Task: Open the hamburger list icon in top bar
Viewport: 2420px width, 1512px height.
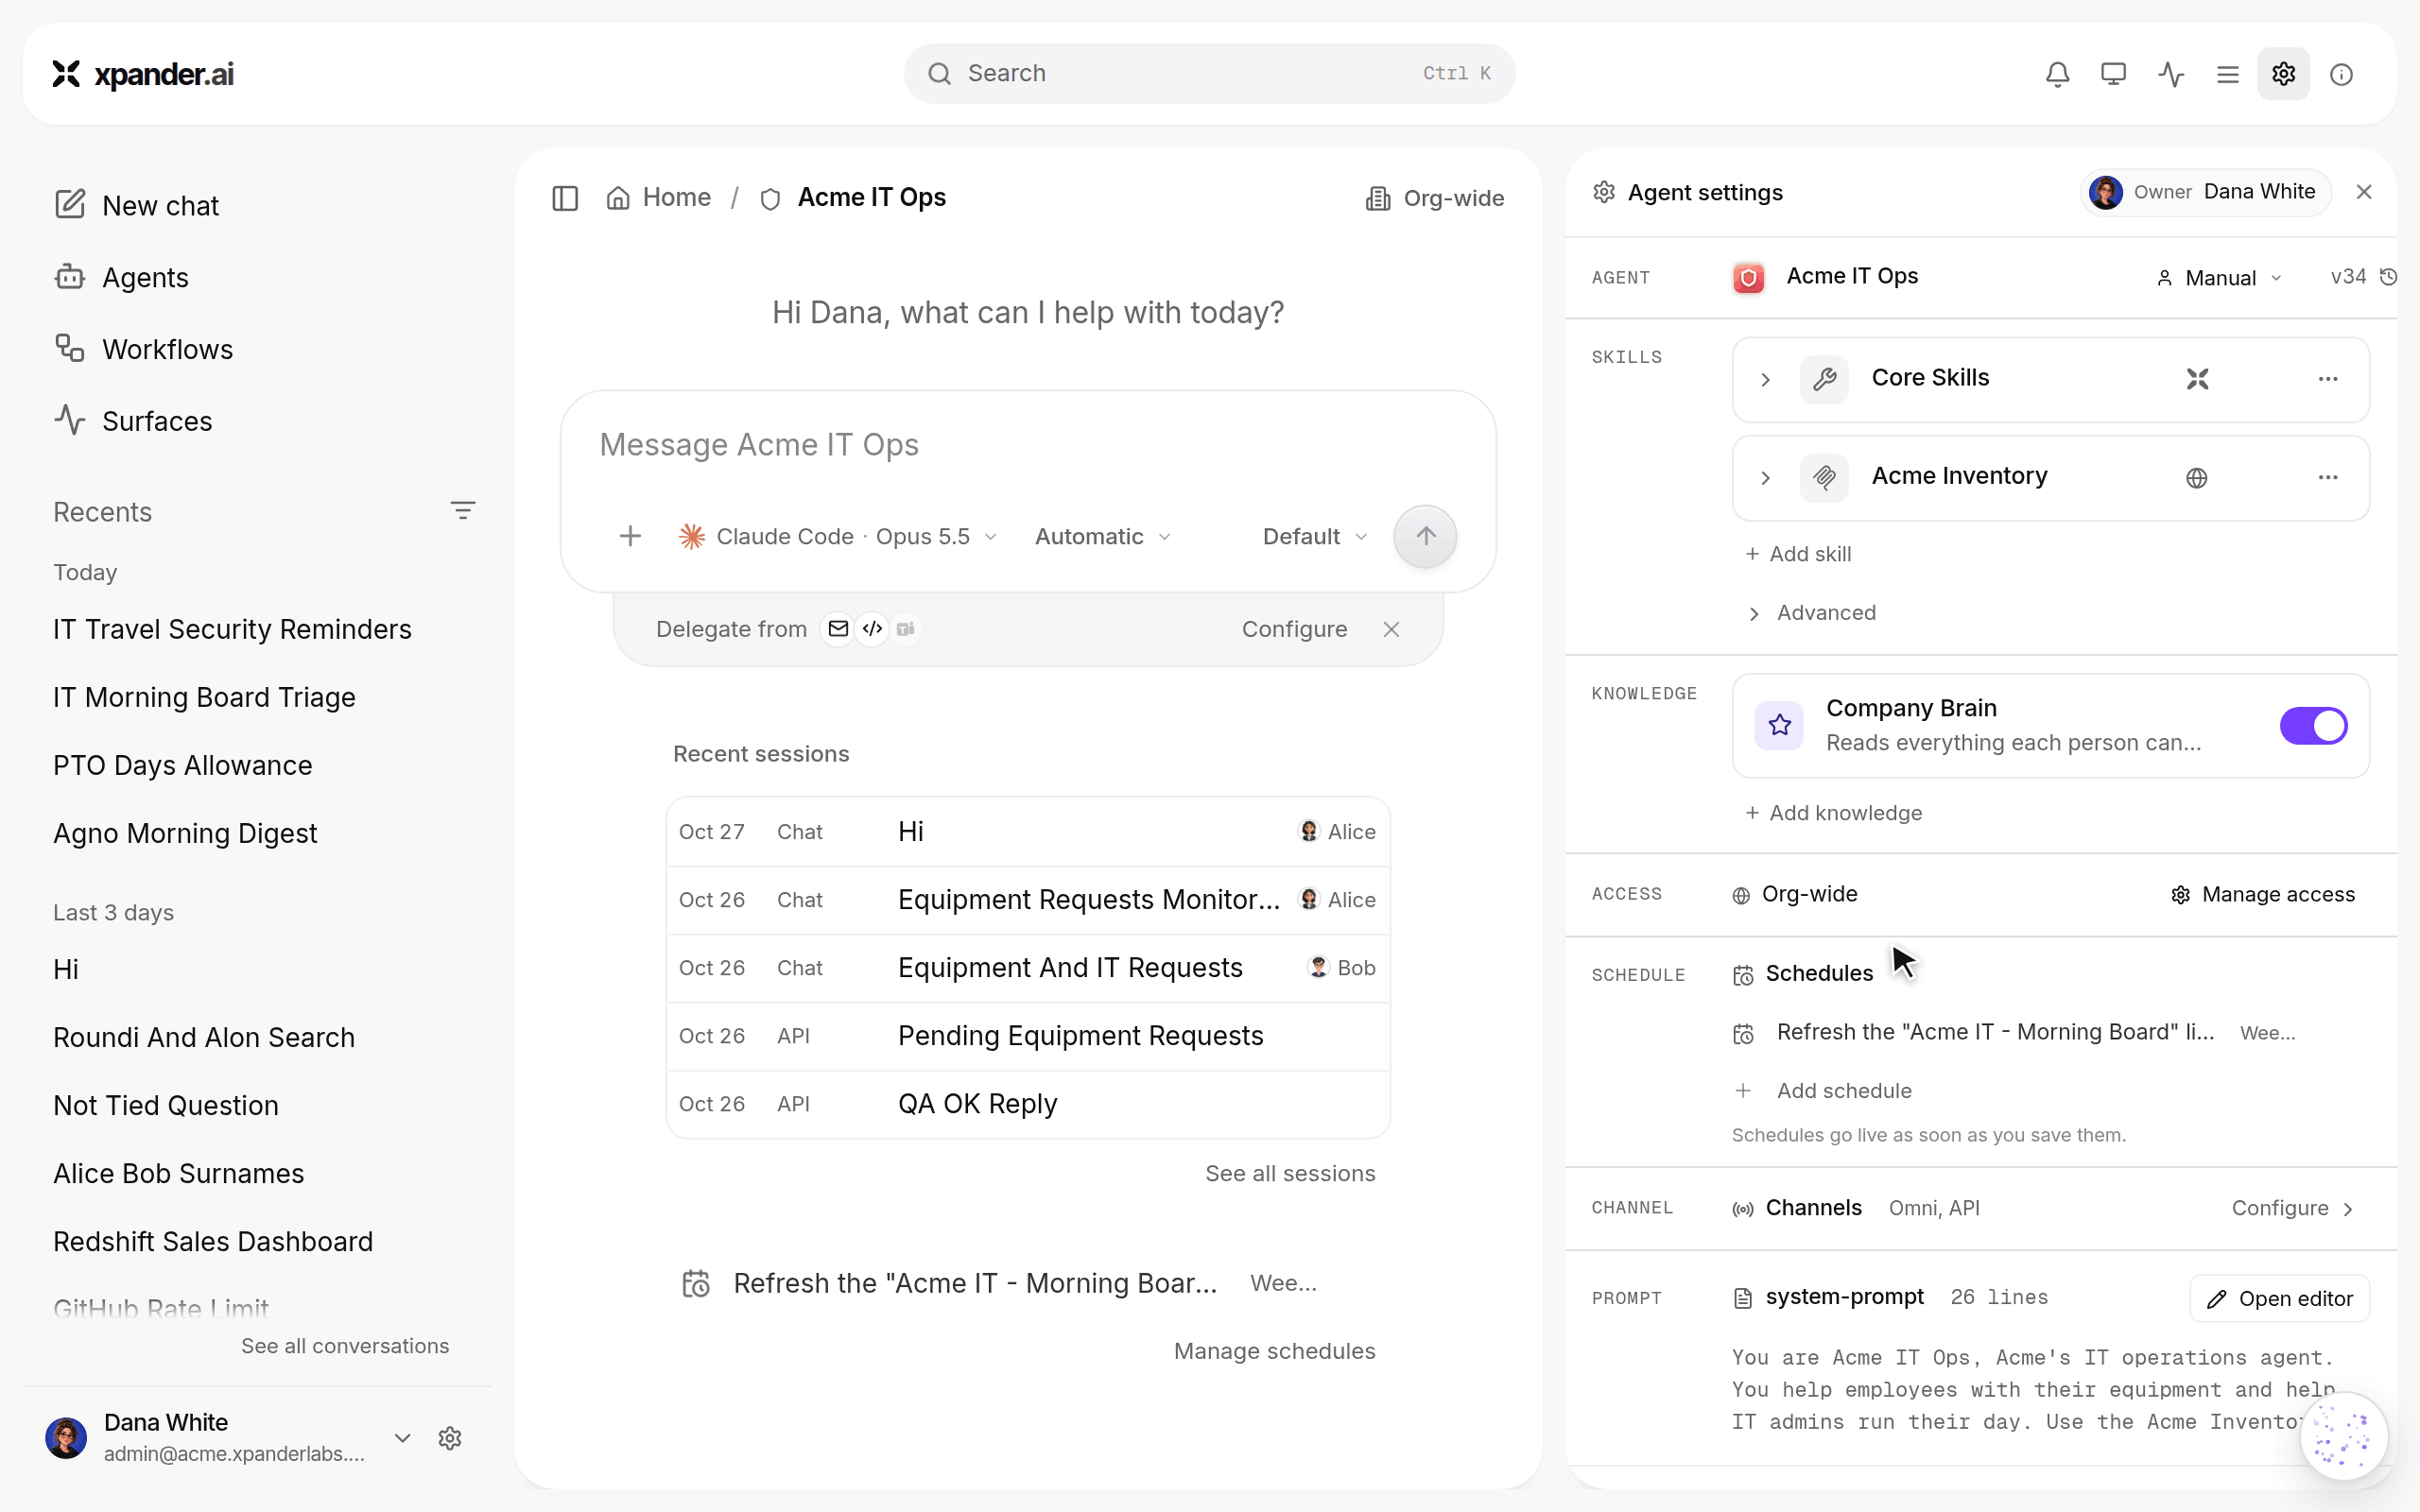Action: (x=2227, y=74)
